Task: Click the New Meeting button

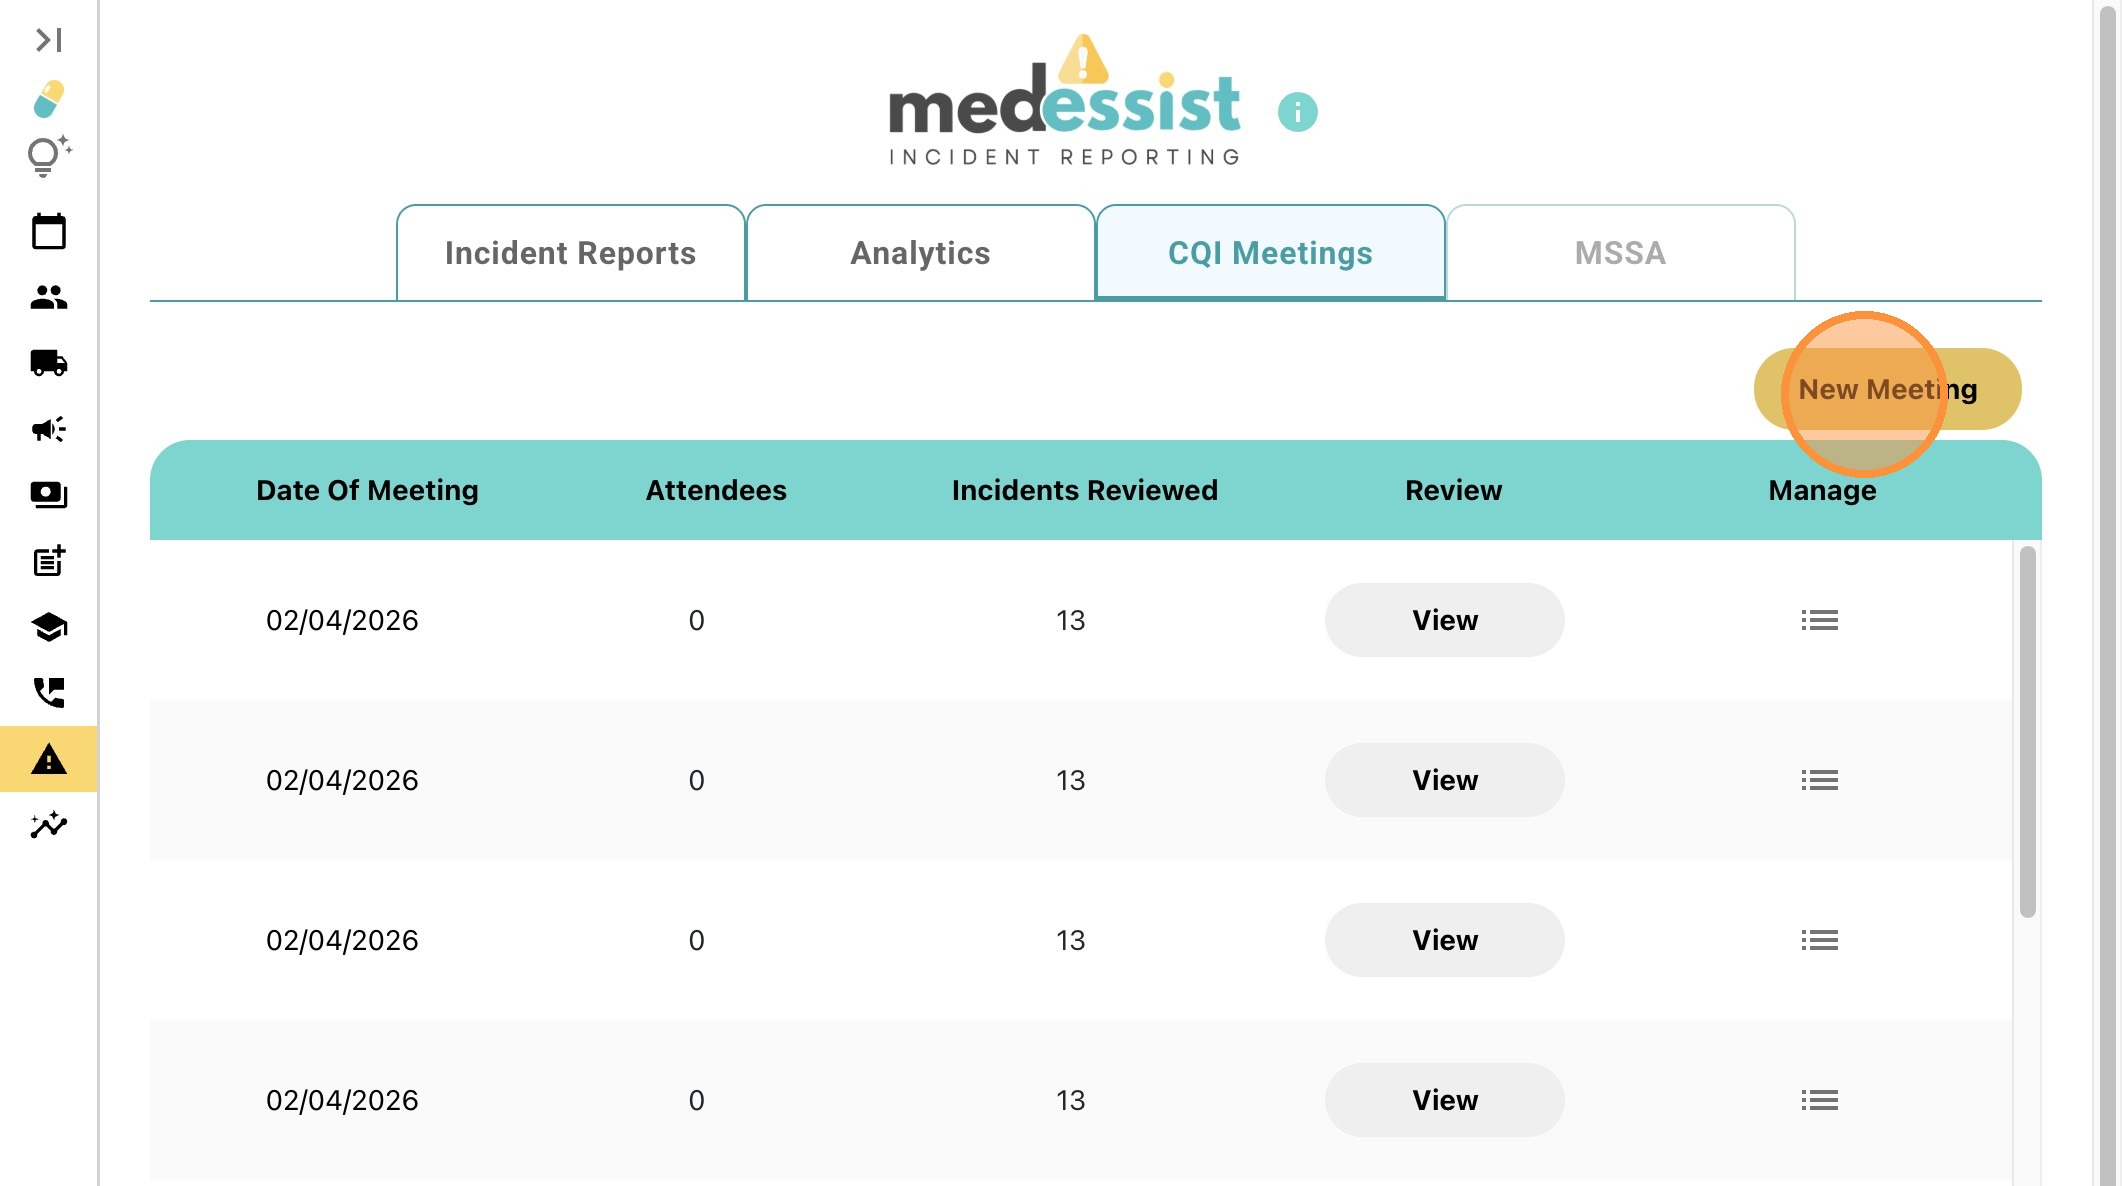Action: pos(1887,389)
